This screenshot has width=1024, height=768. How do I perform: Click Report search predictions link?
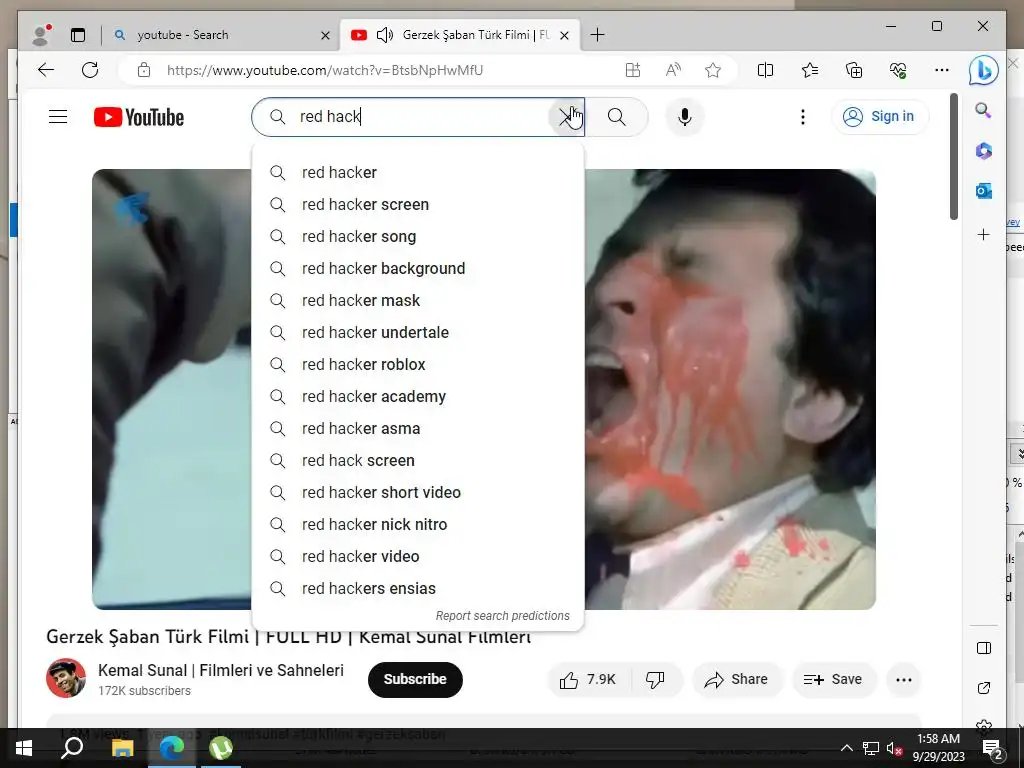[502, 616]
